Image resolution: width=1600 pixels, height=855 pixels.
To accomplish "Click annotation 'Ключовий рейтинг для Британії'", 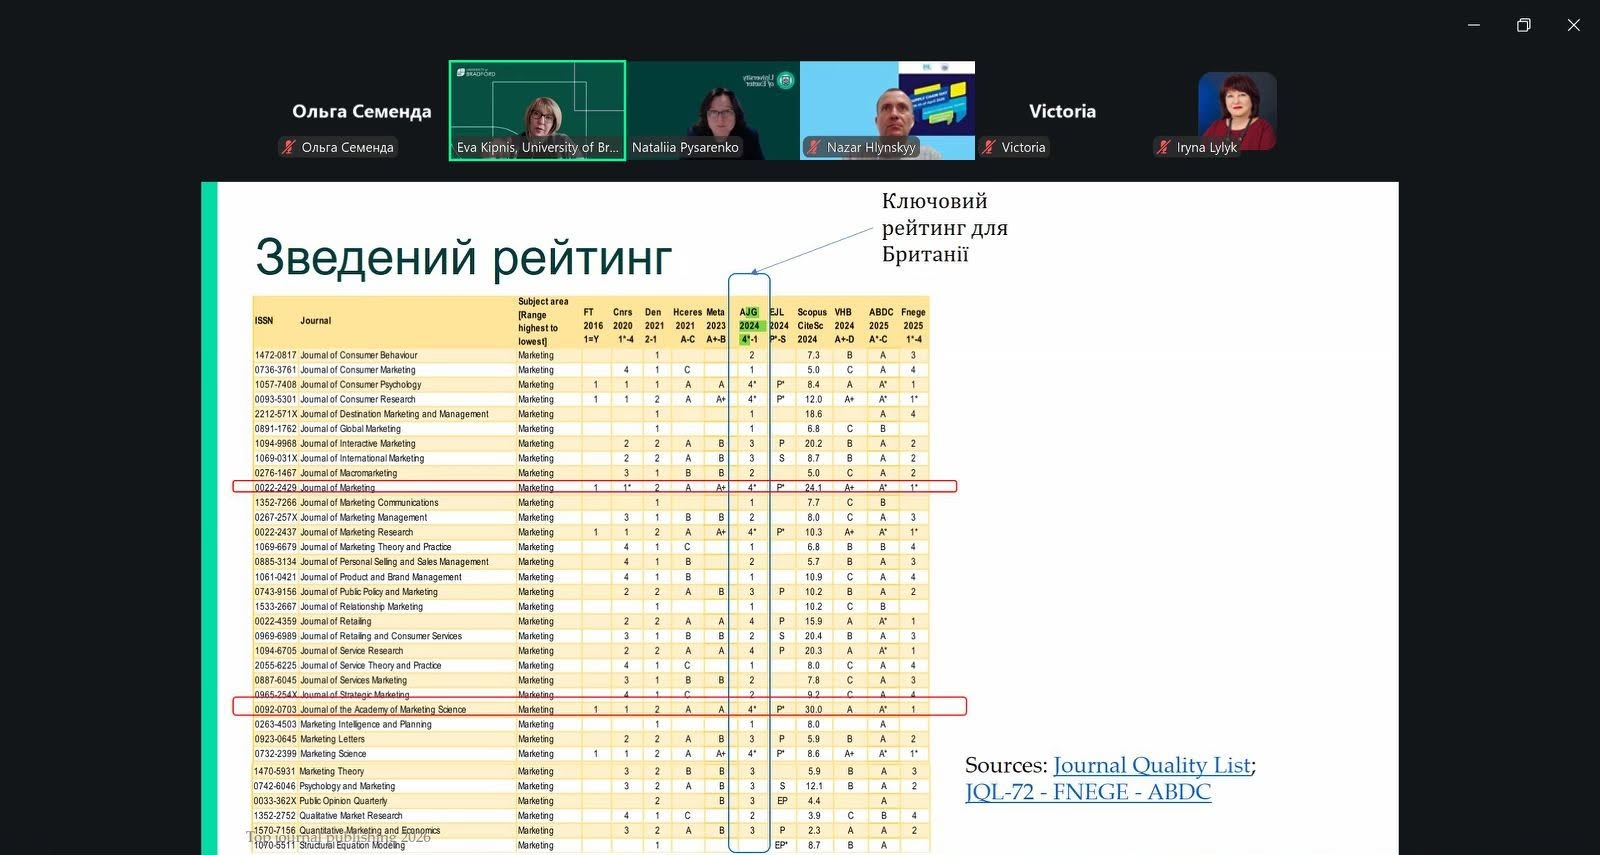I will click(944, 228).
